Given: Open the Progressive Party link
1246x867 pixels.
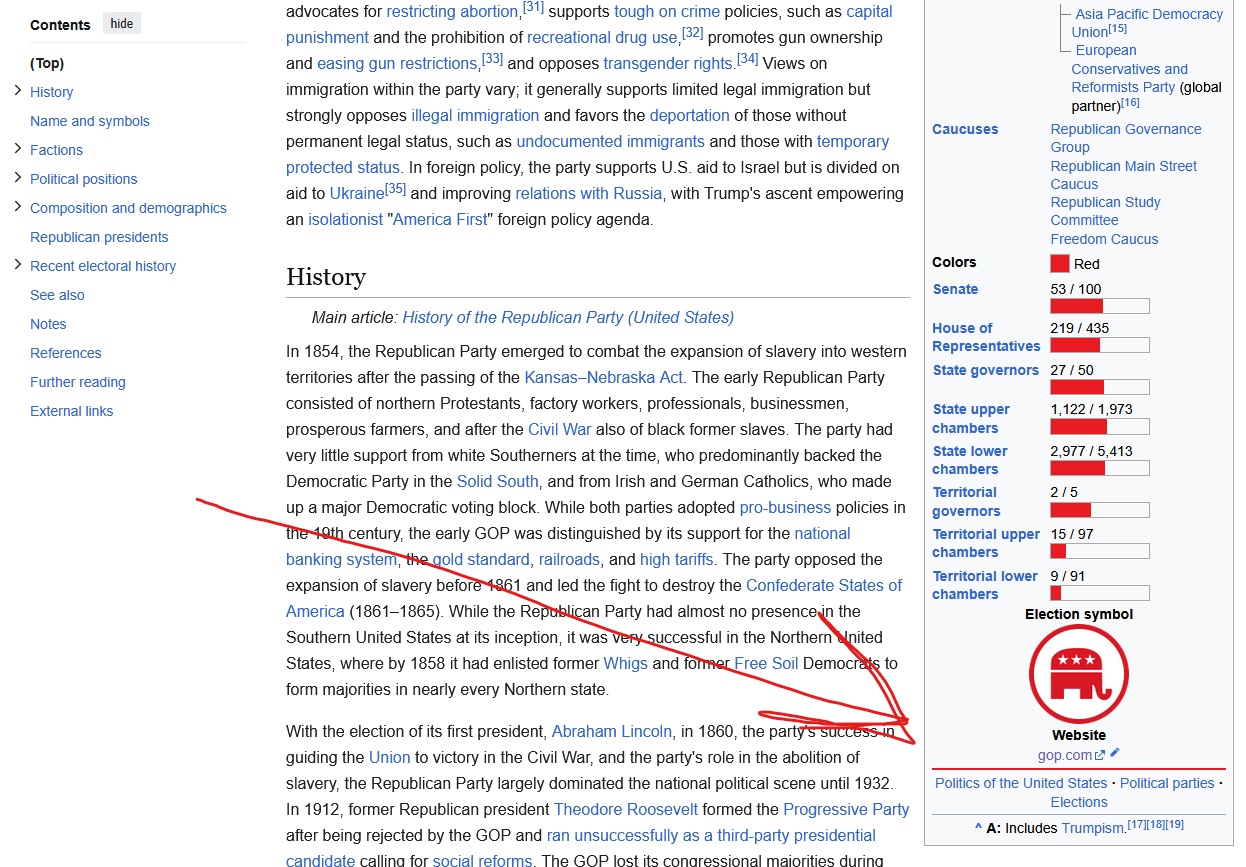Looking at the screenshot, I should click(846, 809).
